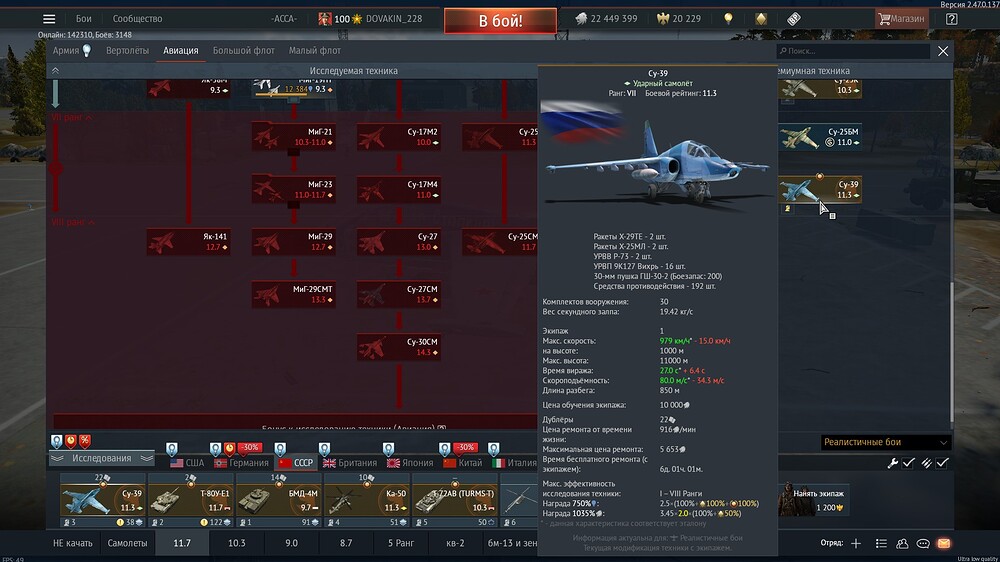
Task: Open the Магазин shop button
Action: coord(901,18)
